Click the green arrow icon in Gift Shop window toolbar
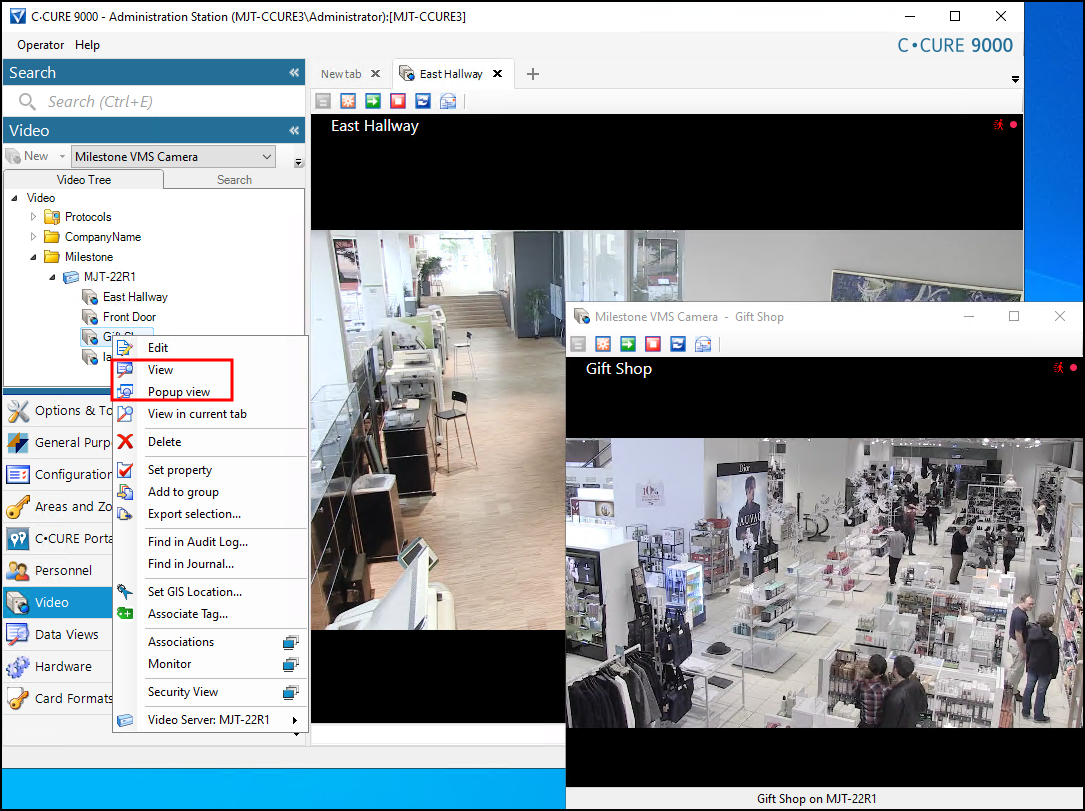 (x=628, y=344)
